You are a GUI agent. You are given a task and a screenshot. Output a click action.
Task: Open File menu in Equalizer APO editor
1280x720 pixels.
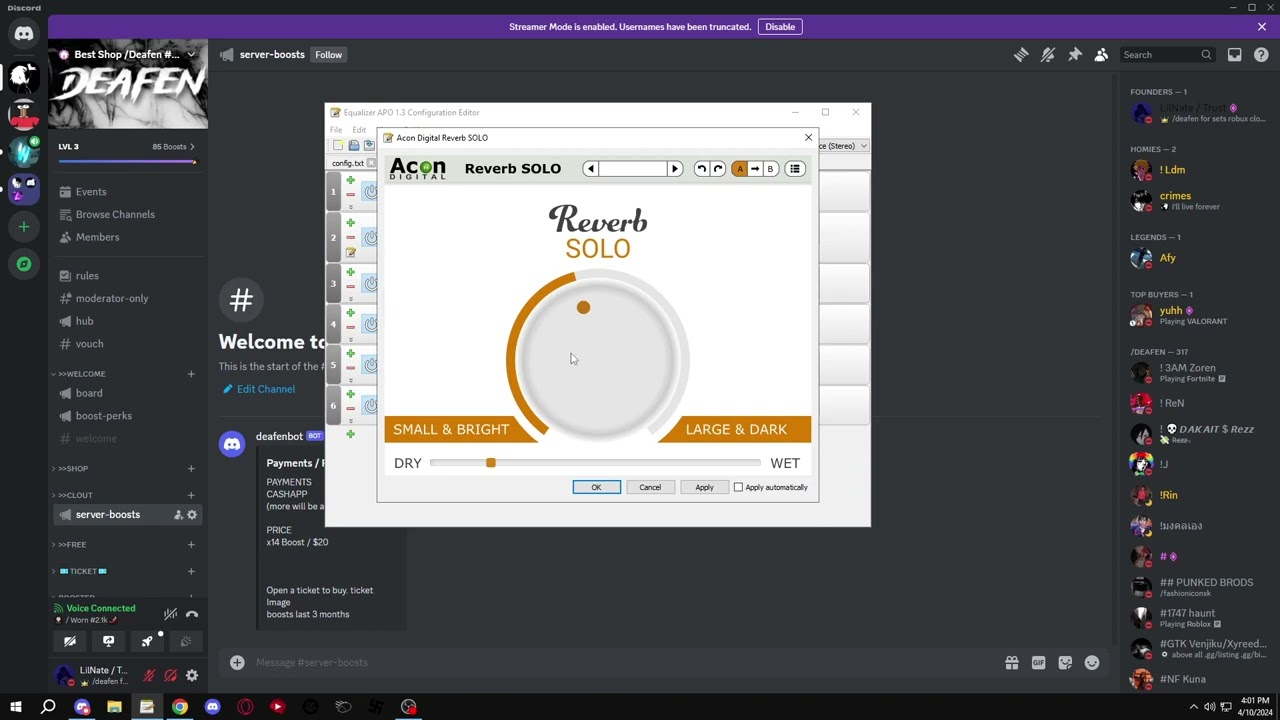pos(336,130)
